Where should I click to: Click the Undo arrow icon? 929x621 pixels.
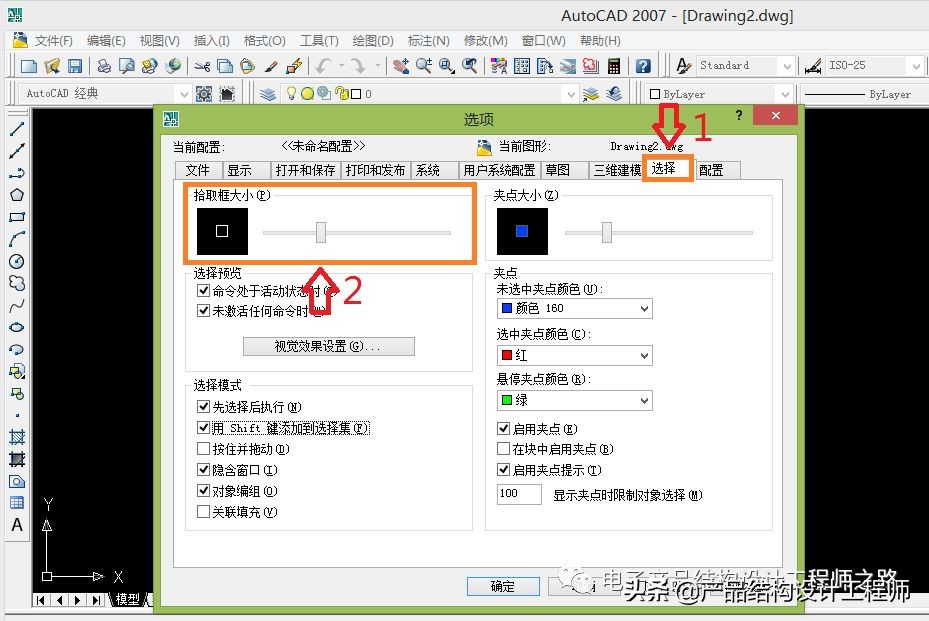[x=323, y=66]
